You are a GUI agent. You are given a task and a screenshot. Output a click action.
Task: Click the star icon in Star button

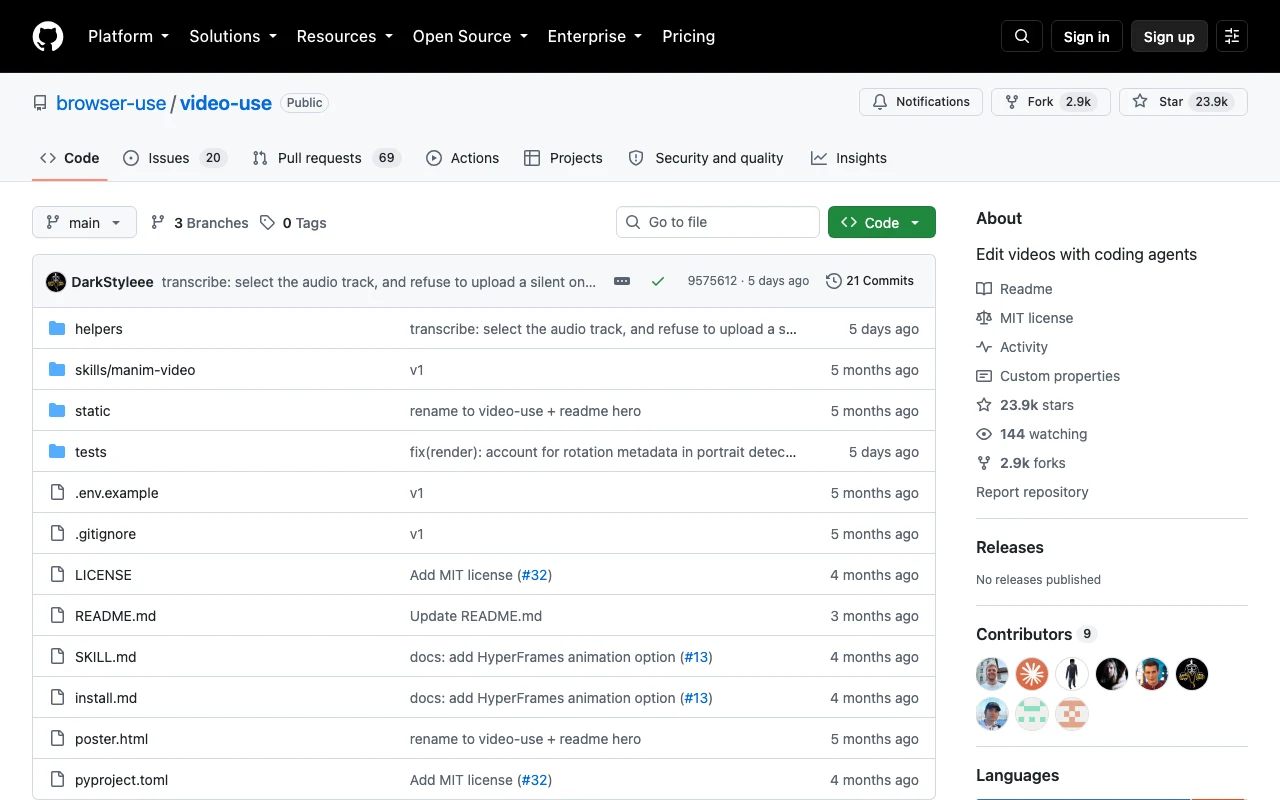pos(1140,102)
